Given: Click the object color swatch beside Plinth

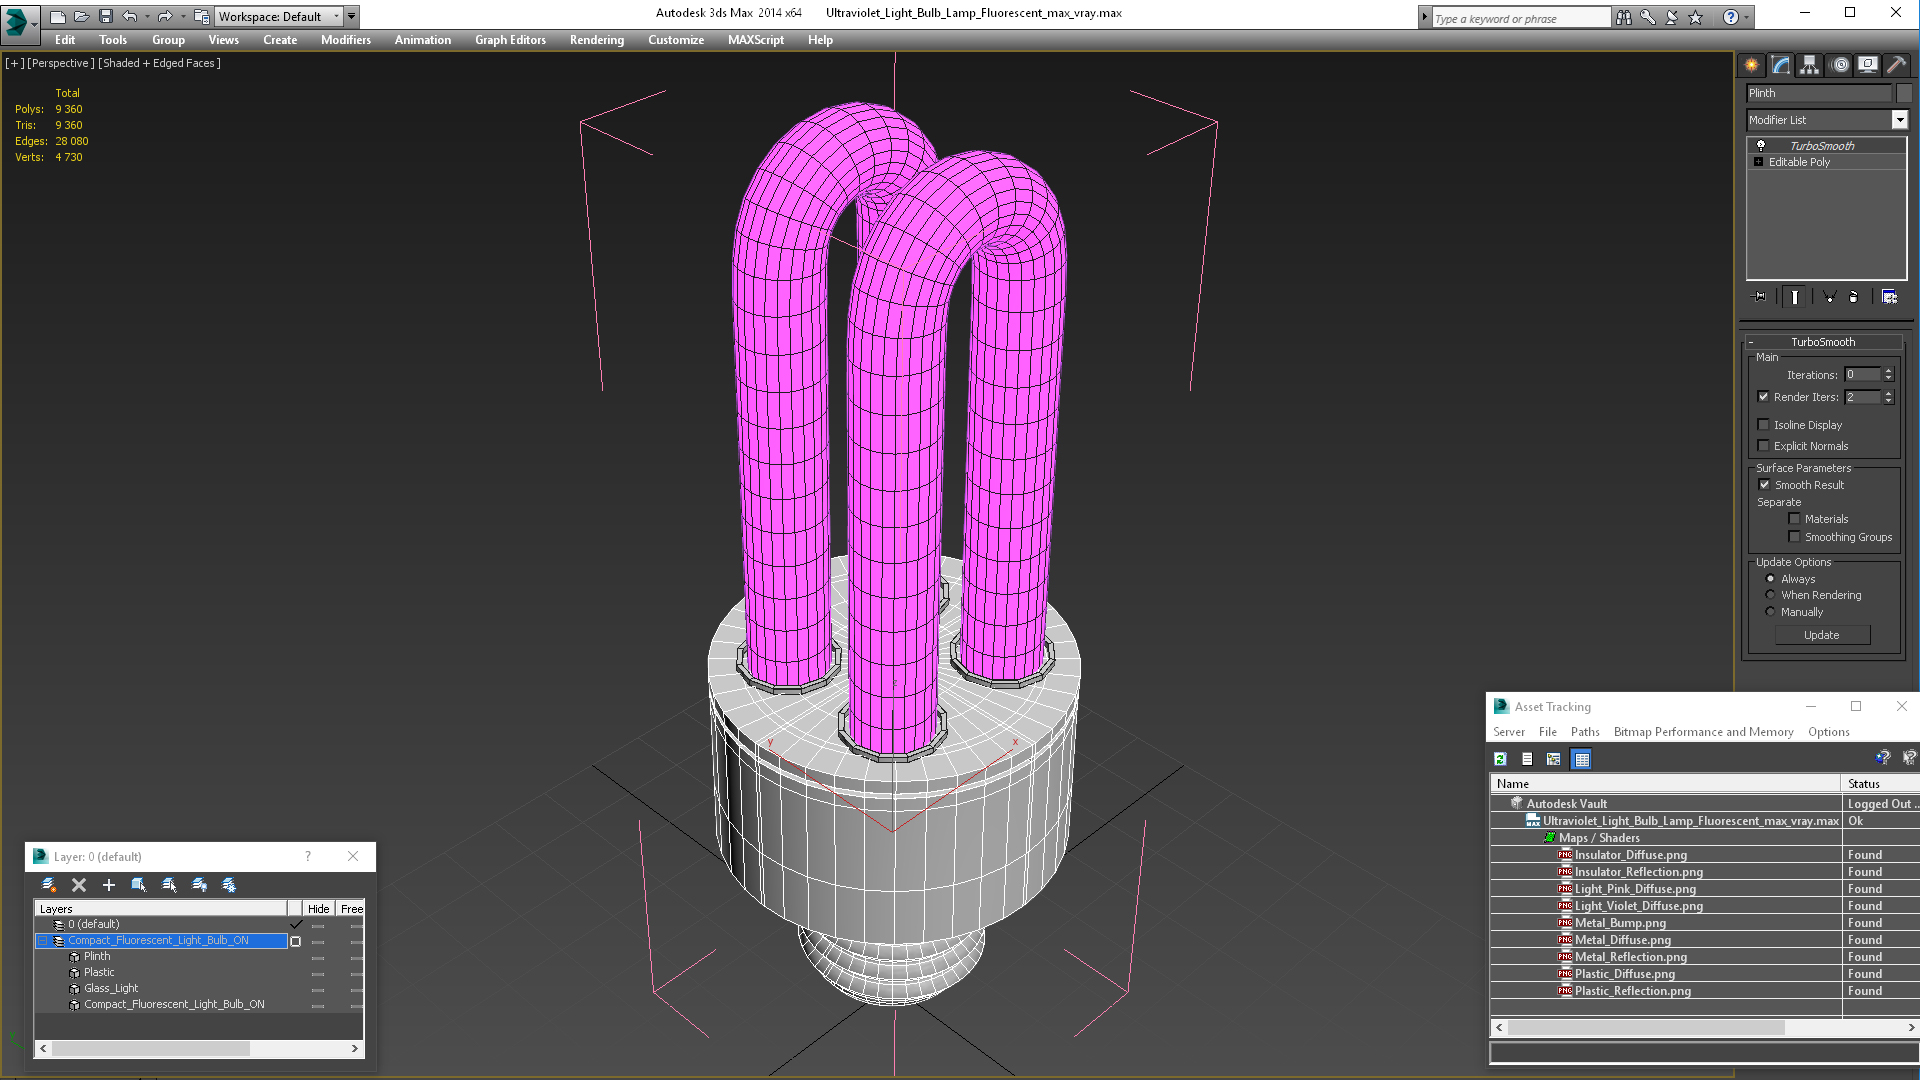Looking at the screenshot, I should click(1904, 93).
